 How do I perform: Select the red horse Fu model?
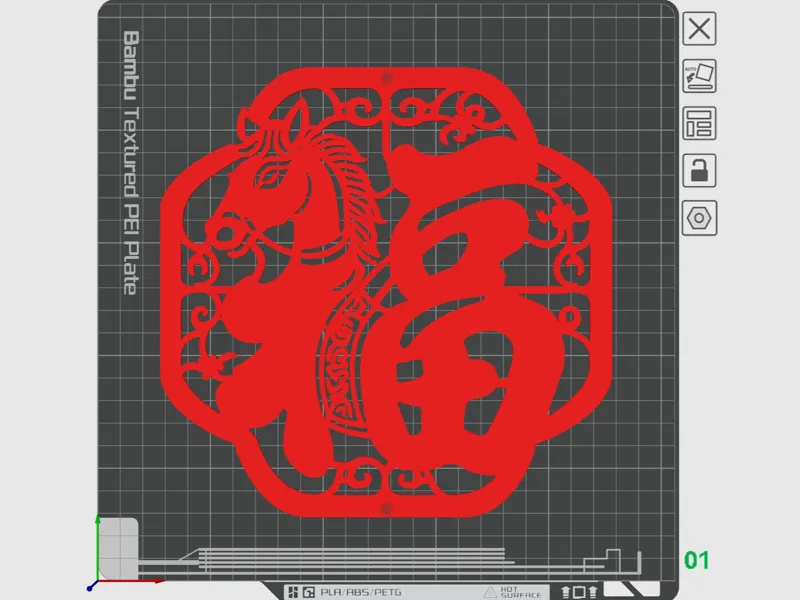pyautogui.click(x=386, y=292)
